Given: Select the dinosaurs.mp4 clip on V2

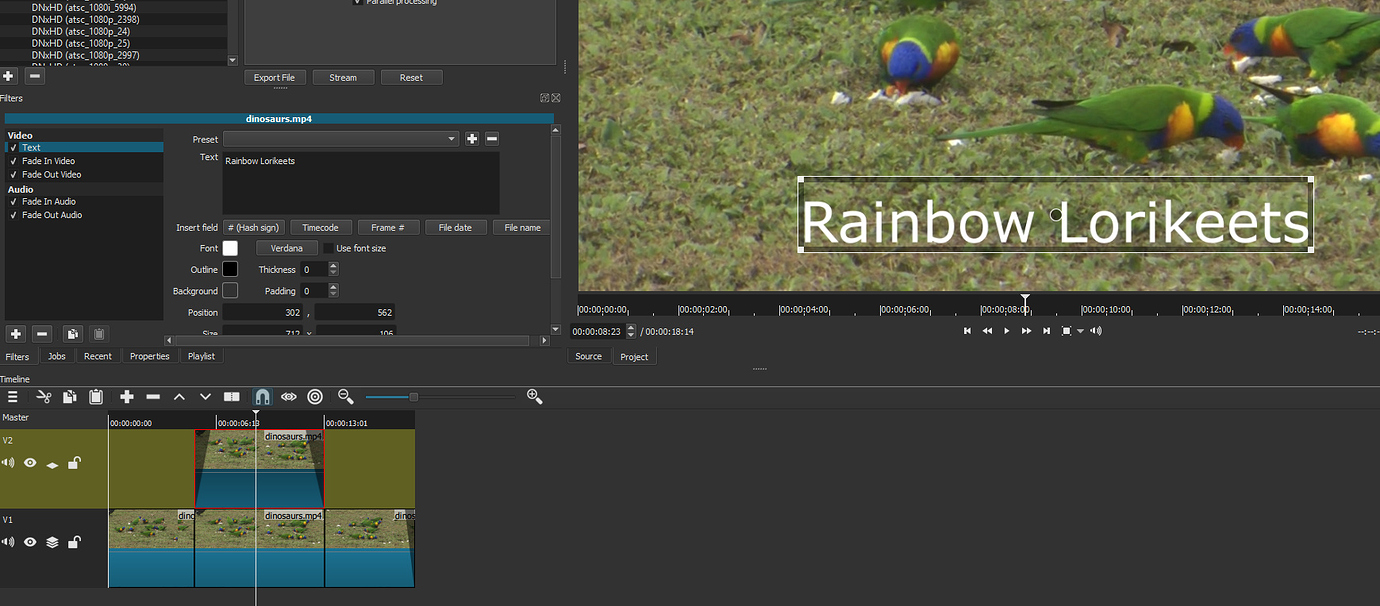Looking at the screenshot, I should pos(259,469).
